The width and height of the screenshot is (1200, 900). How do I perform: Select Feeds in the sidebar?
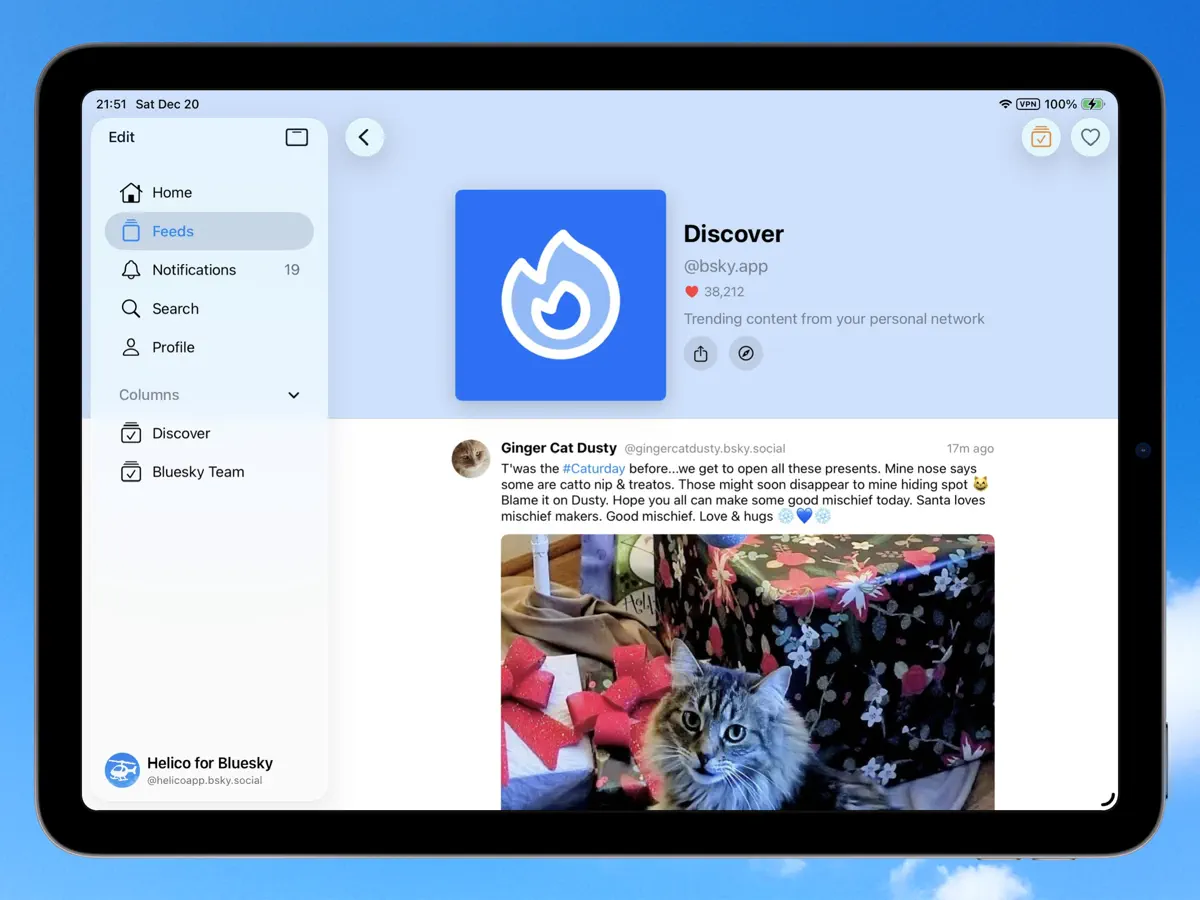click(209, 231)
